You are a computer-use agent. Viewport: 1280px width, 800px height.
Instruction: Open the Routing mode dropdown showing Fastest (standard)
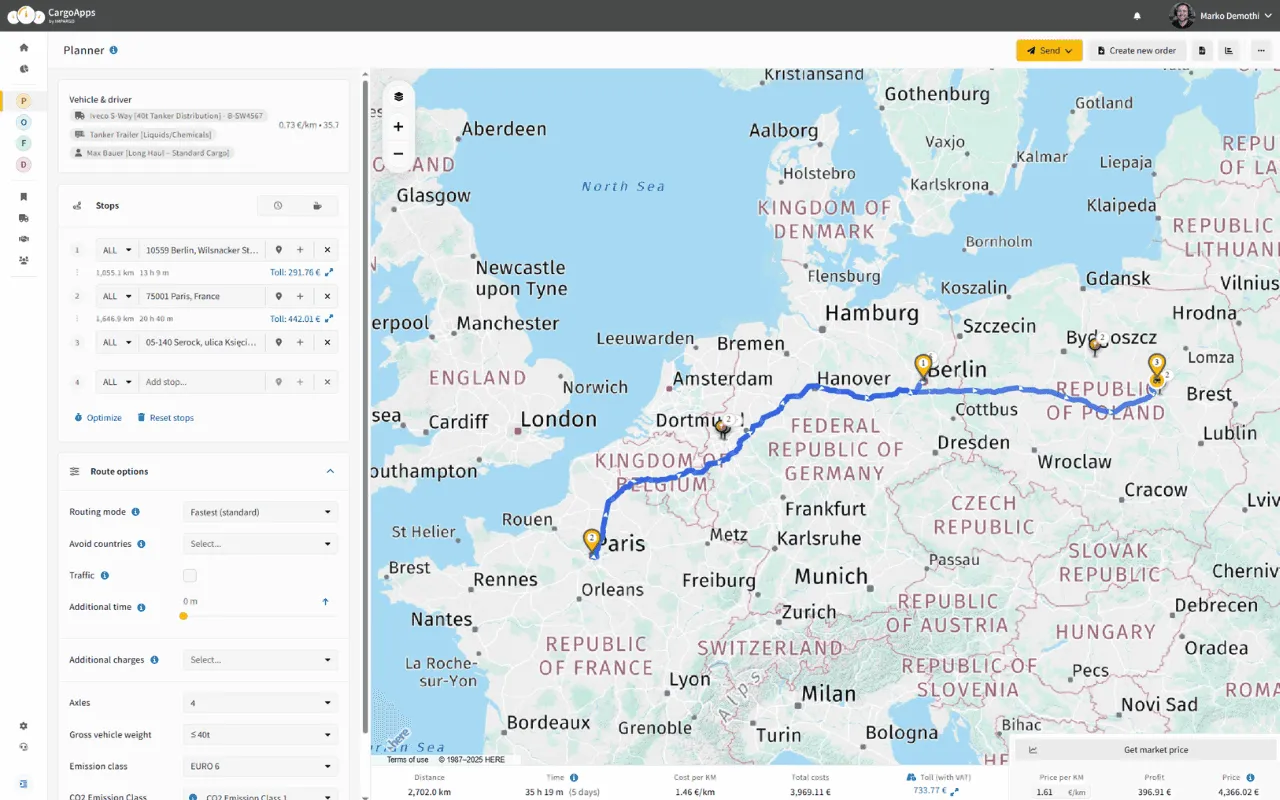tap(260, 511)
